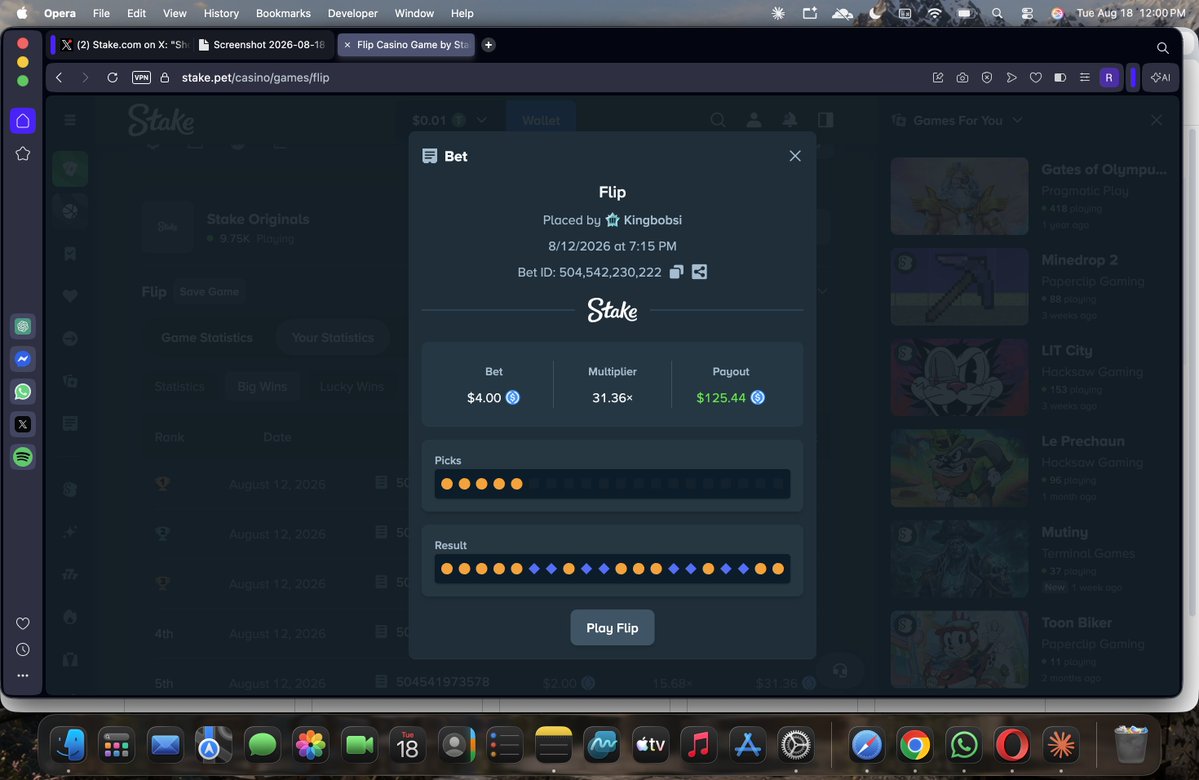Open Opera profile R avatar
Viewport: 1199px width, 780px height.
tap(1109, 77)
